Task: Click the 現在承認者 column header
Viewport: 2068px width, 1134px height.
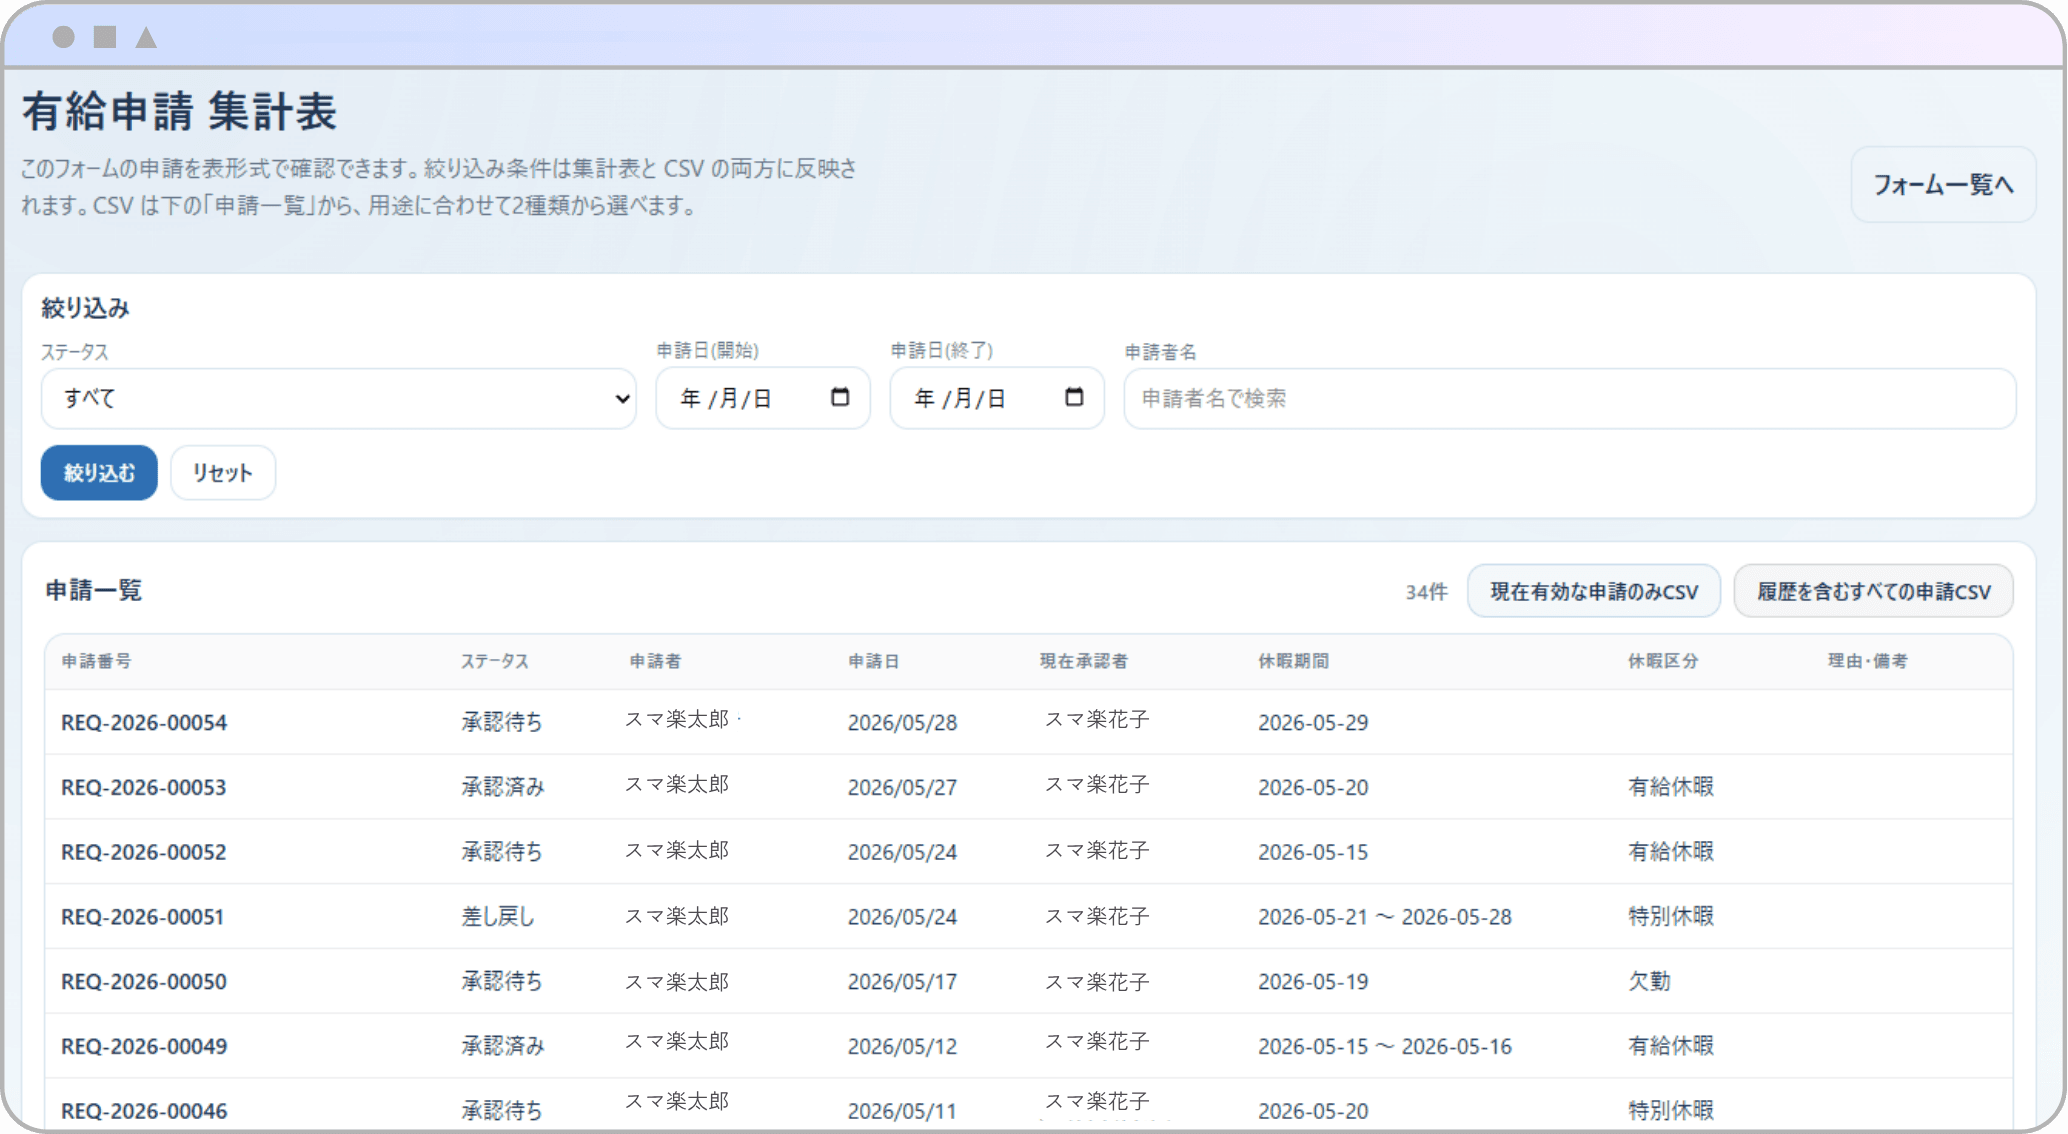Action: click(x=1083, y=661)
